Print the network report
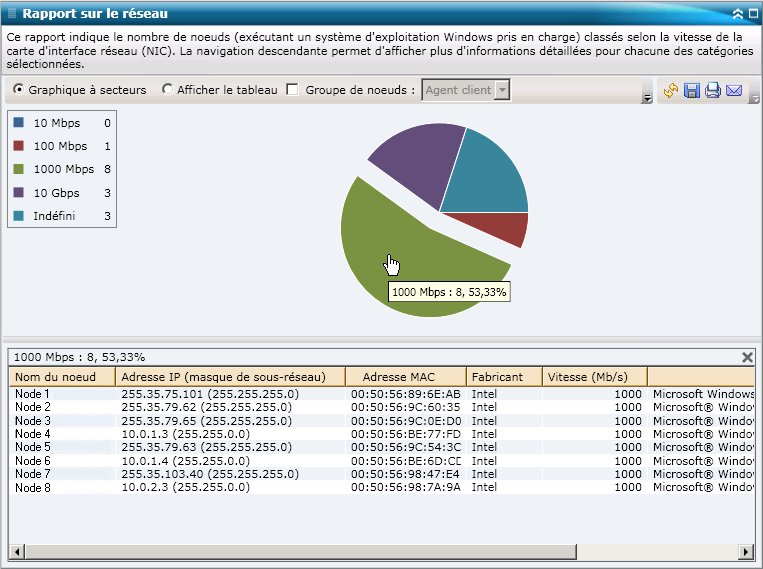 (713, 91)
